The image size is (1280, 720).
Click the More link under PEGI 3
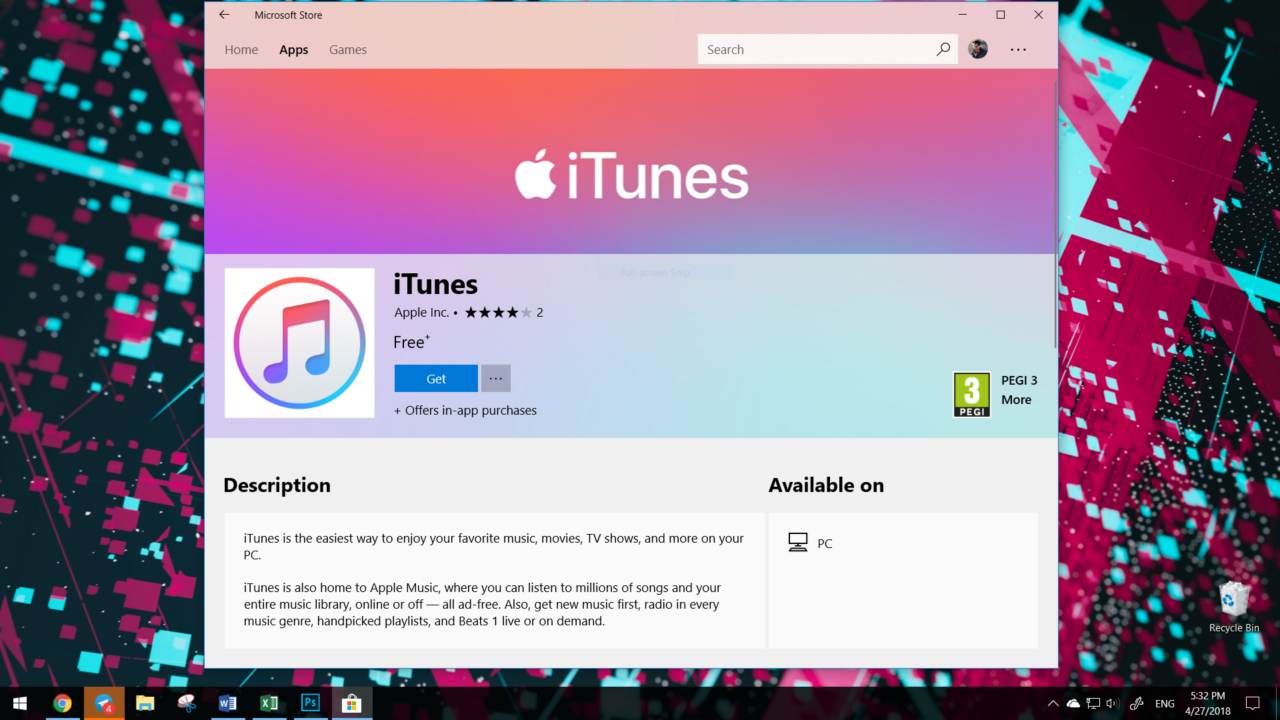(x=1016, y=400)
